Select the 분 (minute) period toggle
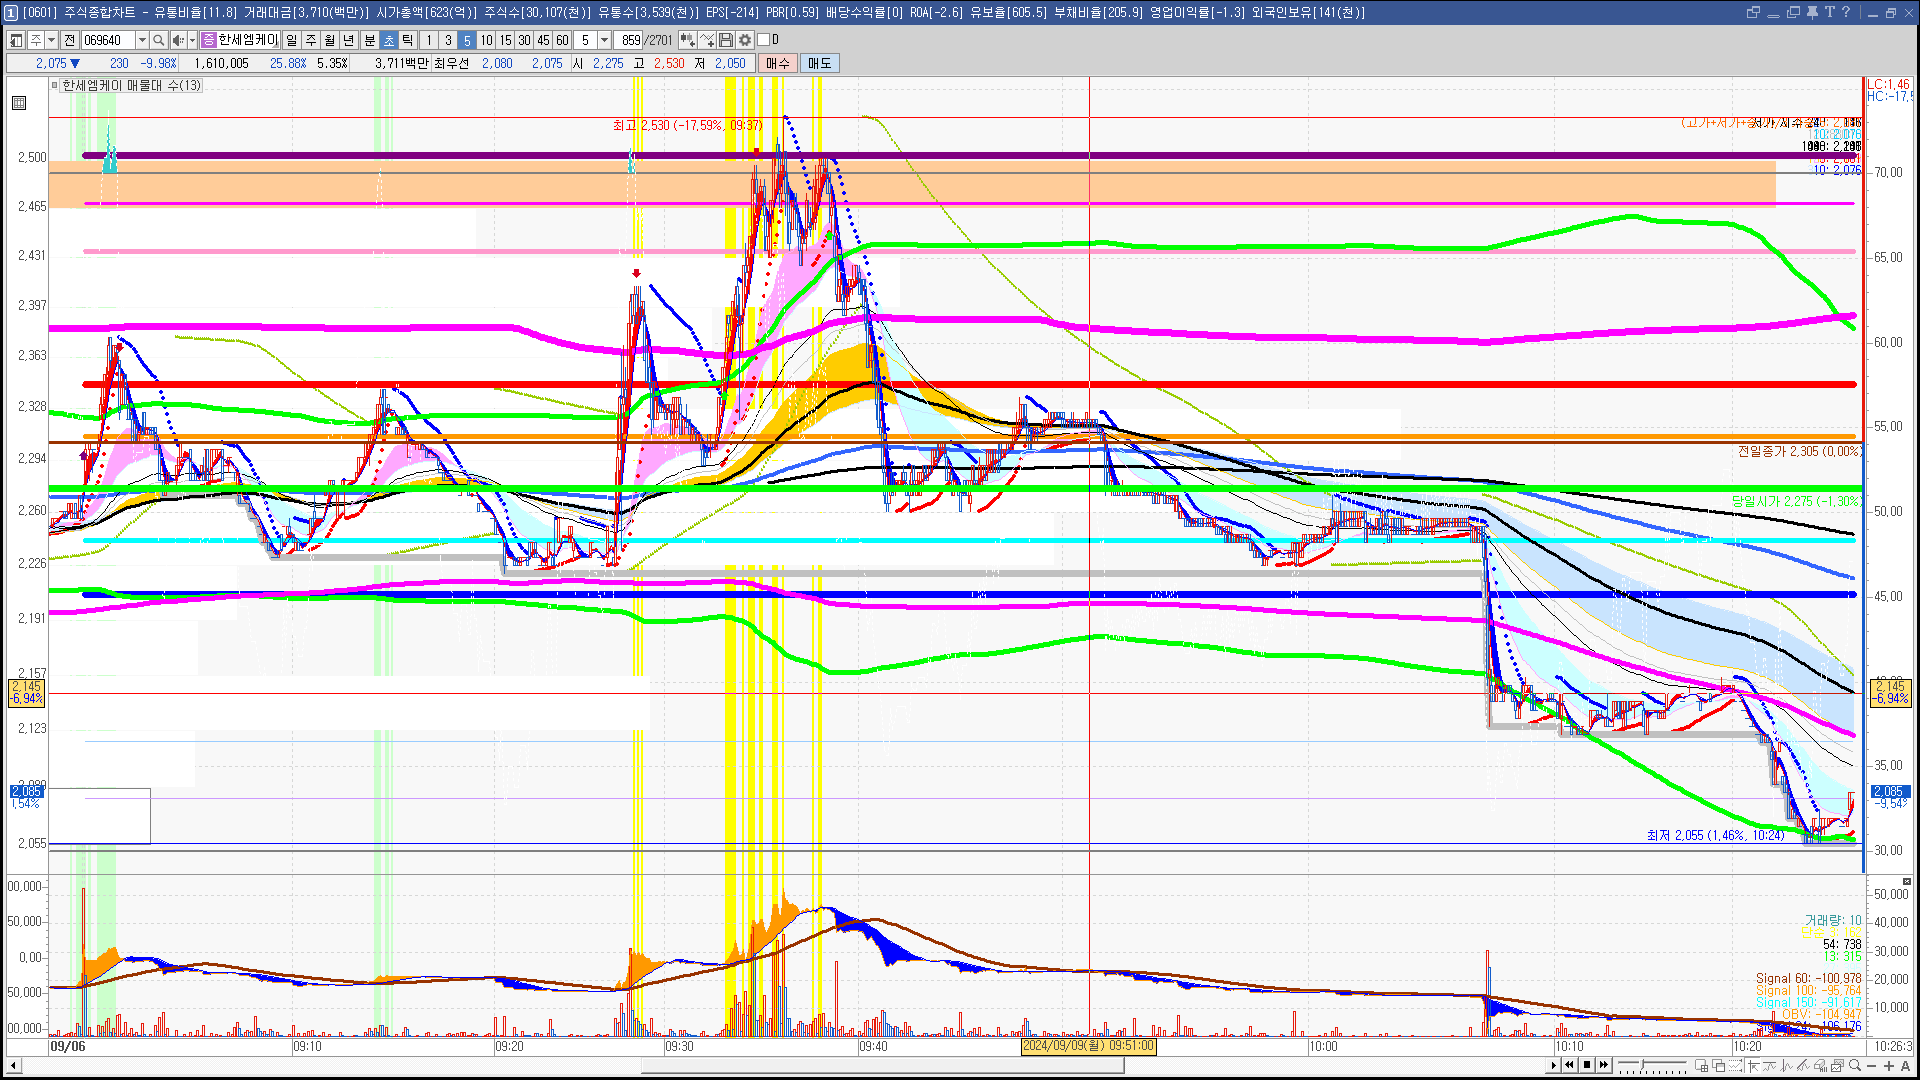 coord(369,40)
